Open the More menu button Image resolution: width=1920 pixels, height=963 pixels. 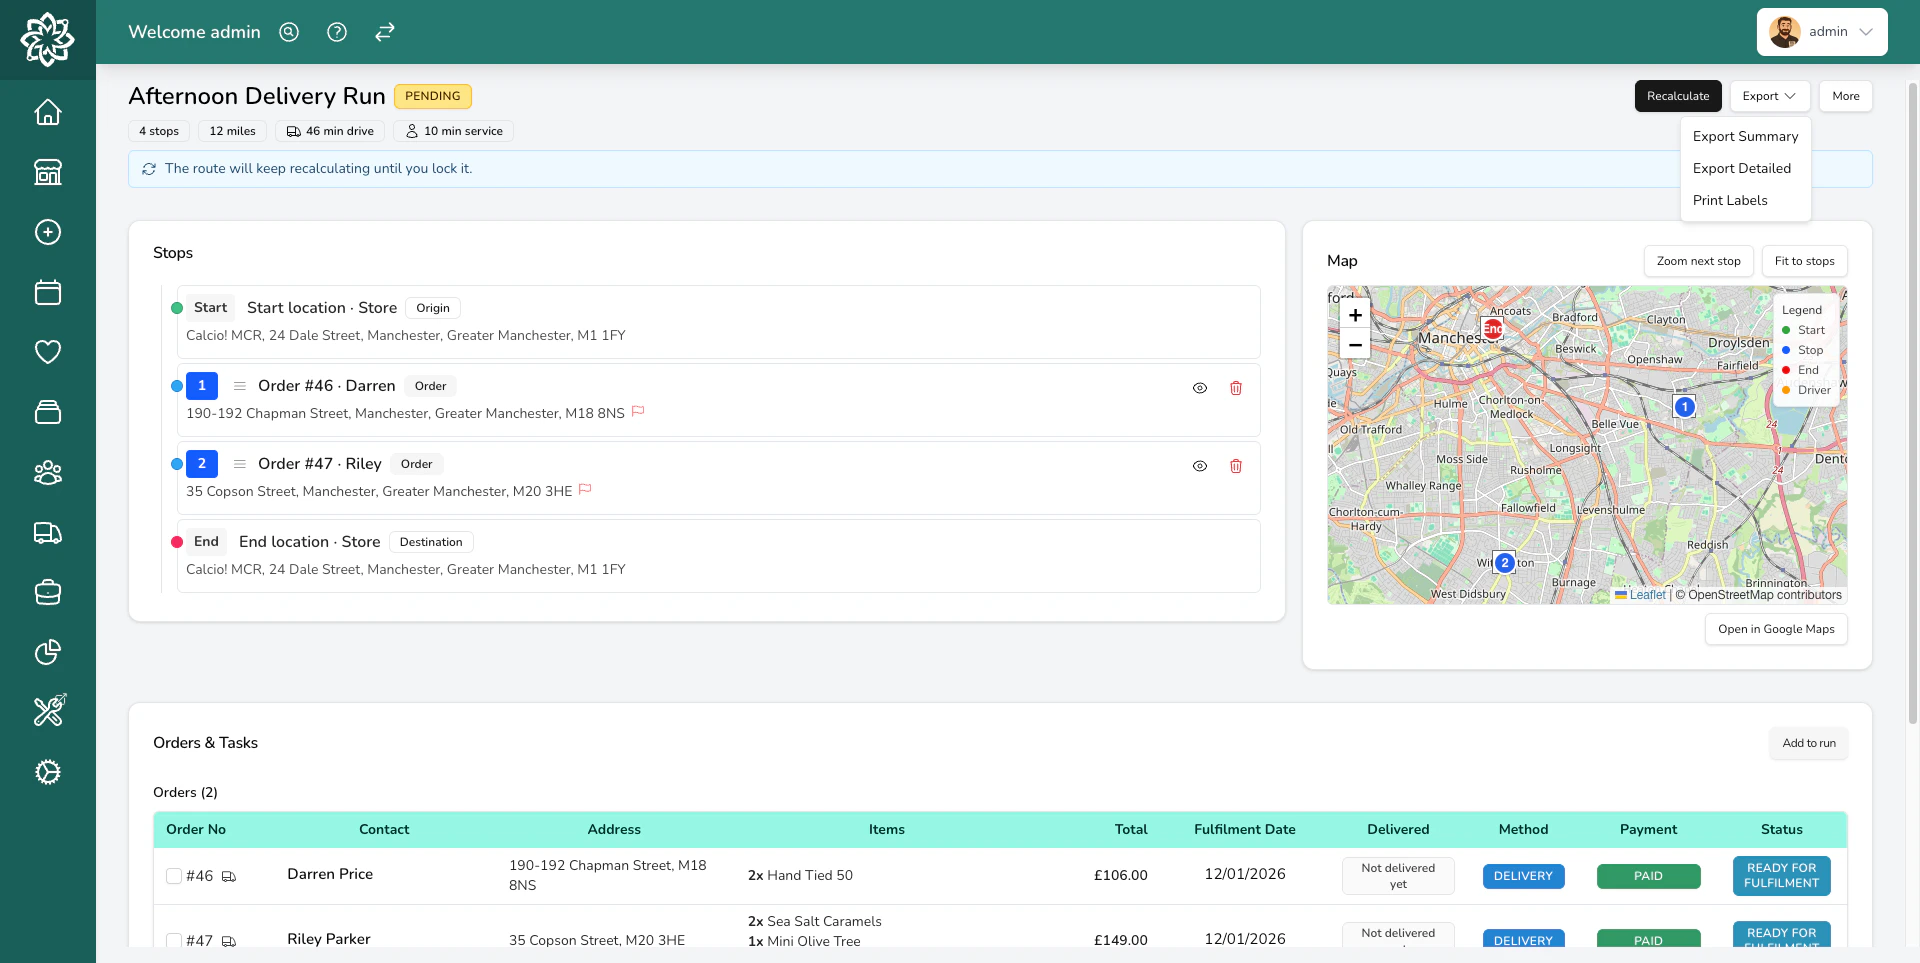[x=1846, y=96]
